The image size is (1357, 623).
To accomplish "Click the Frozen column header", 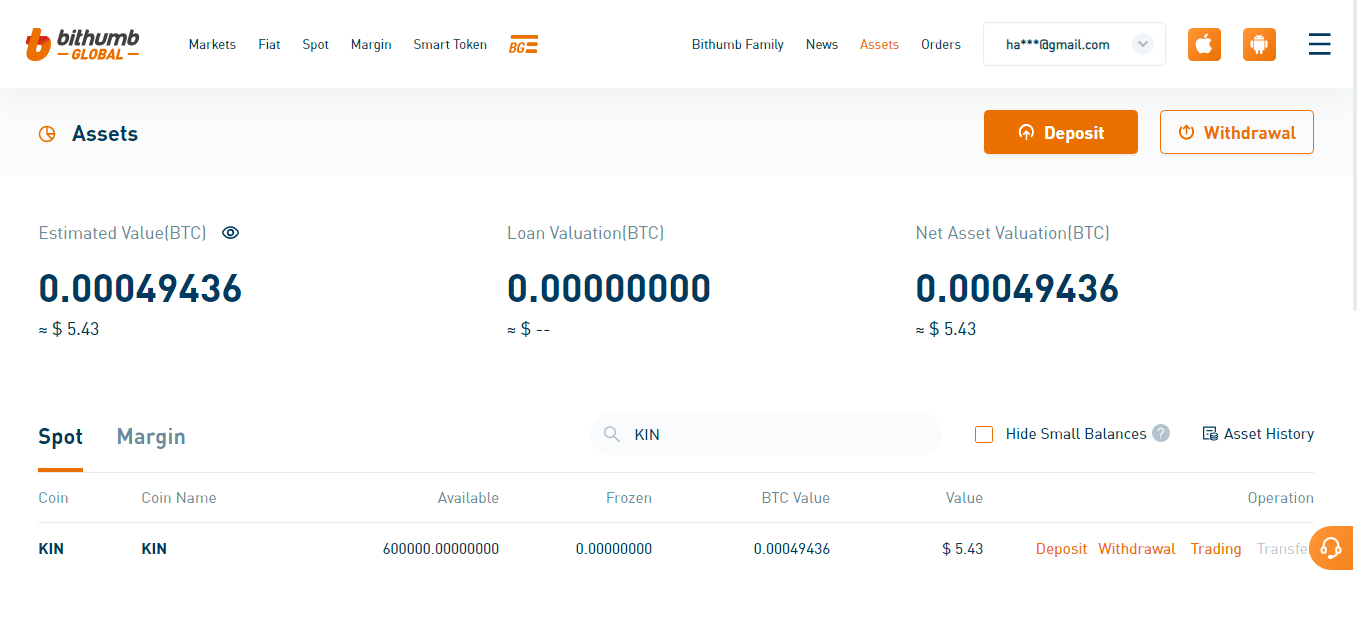I will point(629,498).
